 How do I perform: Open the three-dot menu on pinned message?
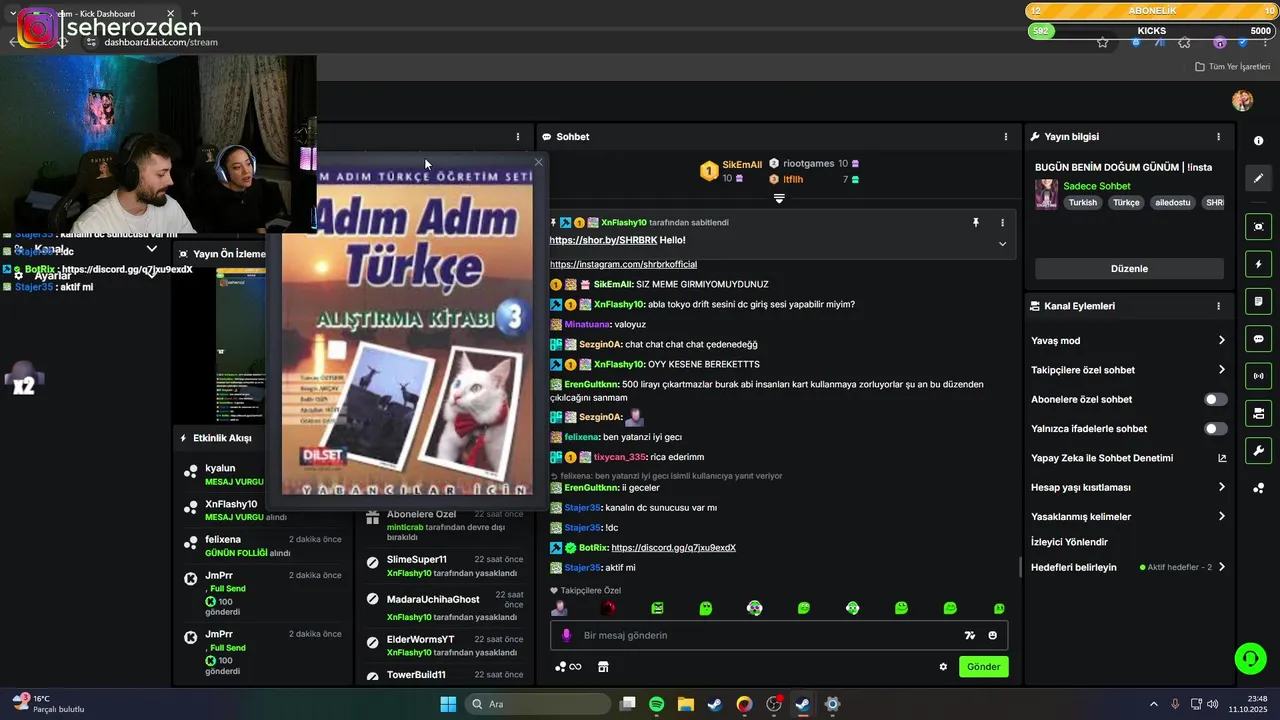coord(1003,223)
